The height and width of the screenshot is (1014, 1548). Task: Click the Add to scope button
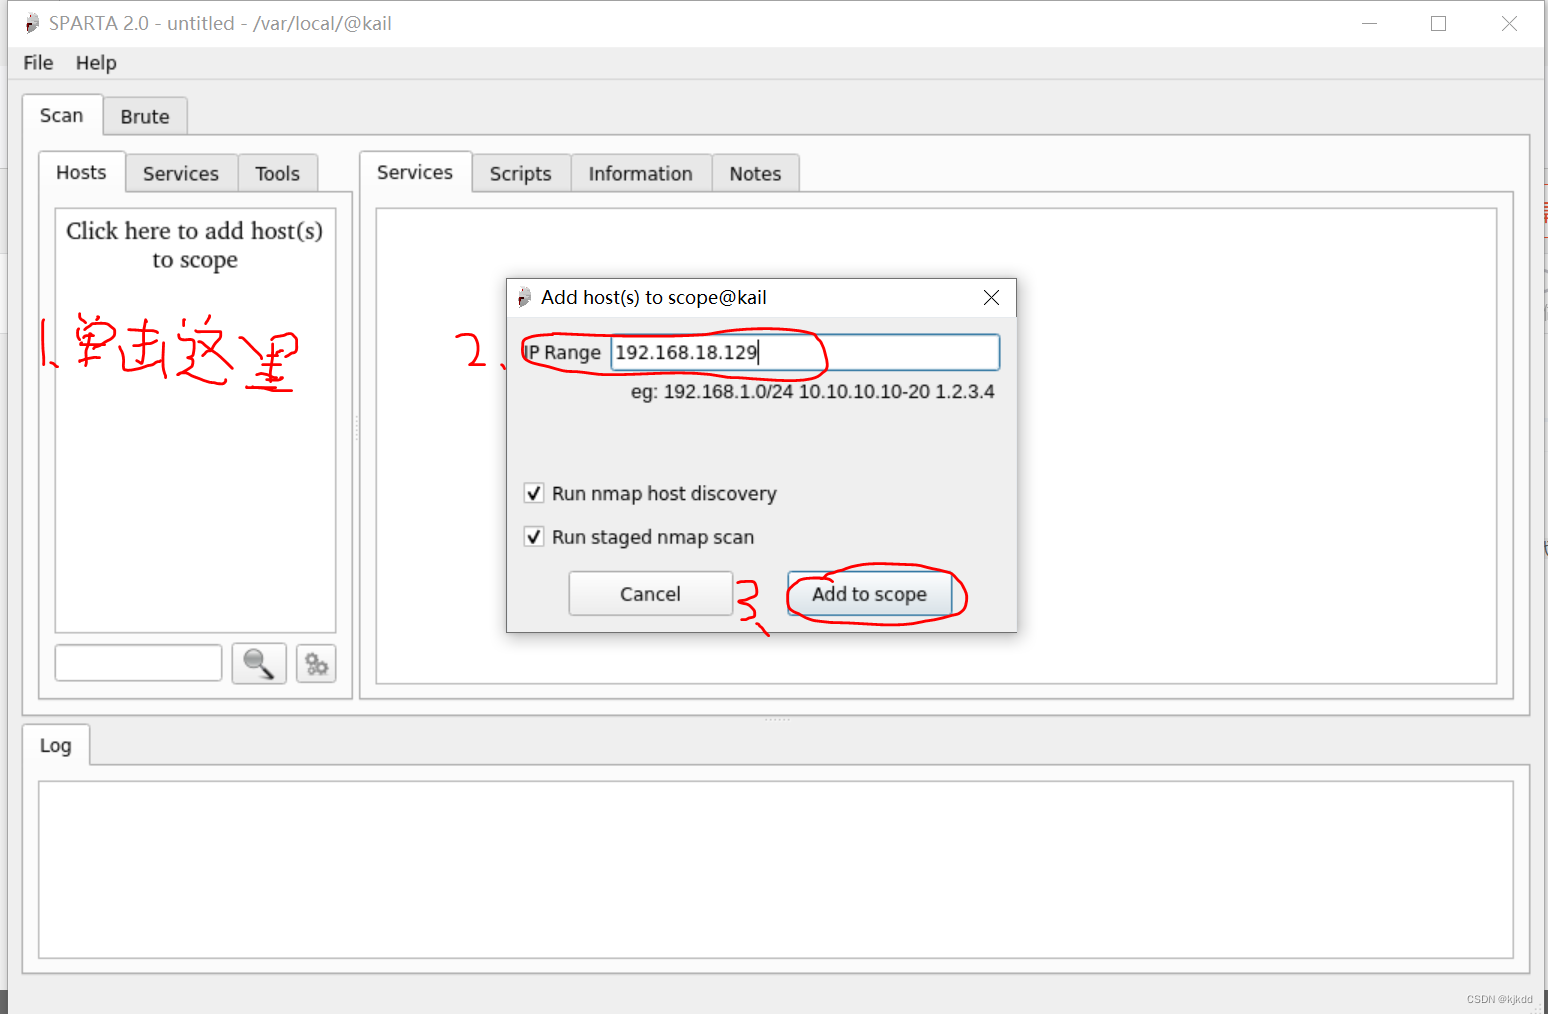869,594
